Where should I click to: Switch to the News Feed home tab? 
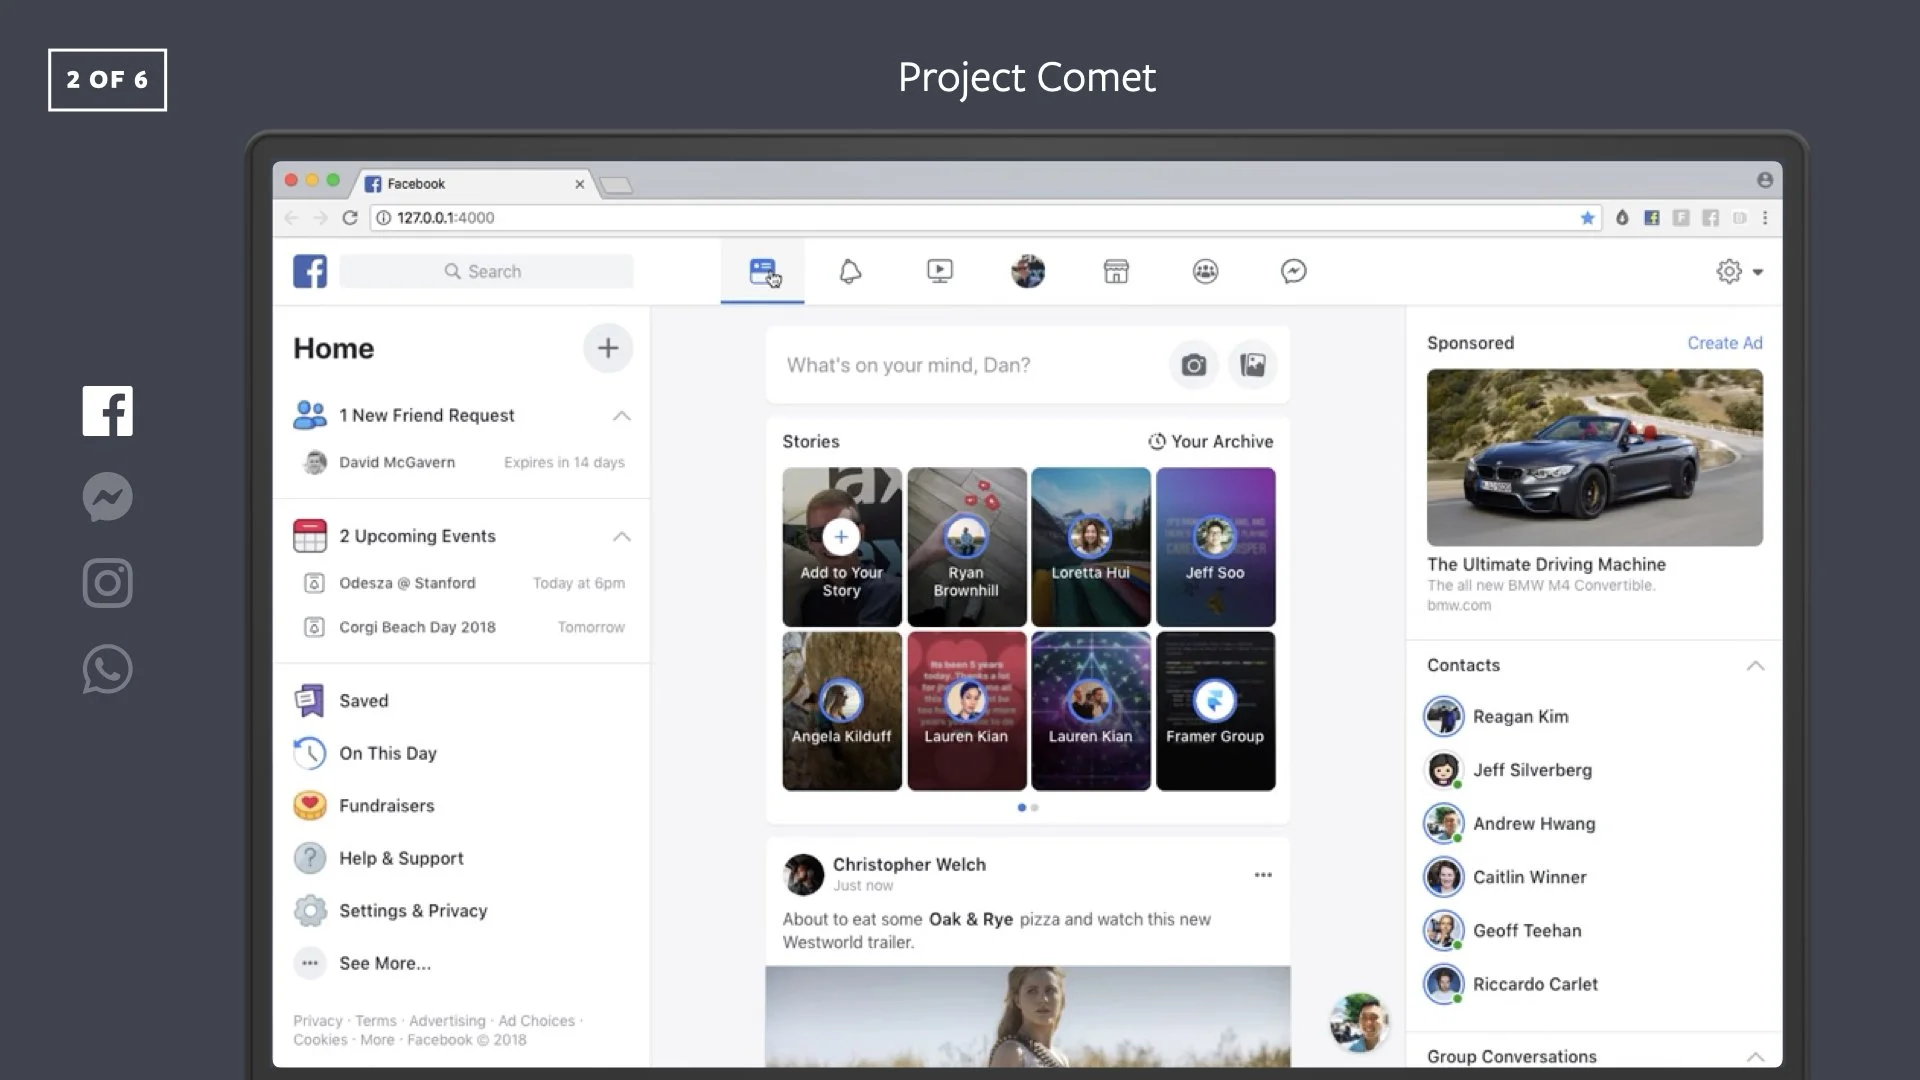(x=762, y=272)
